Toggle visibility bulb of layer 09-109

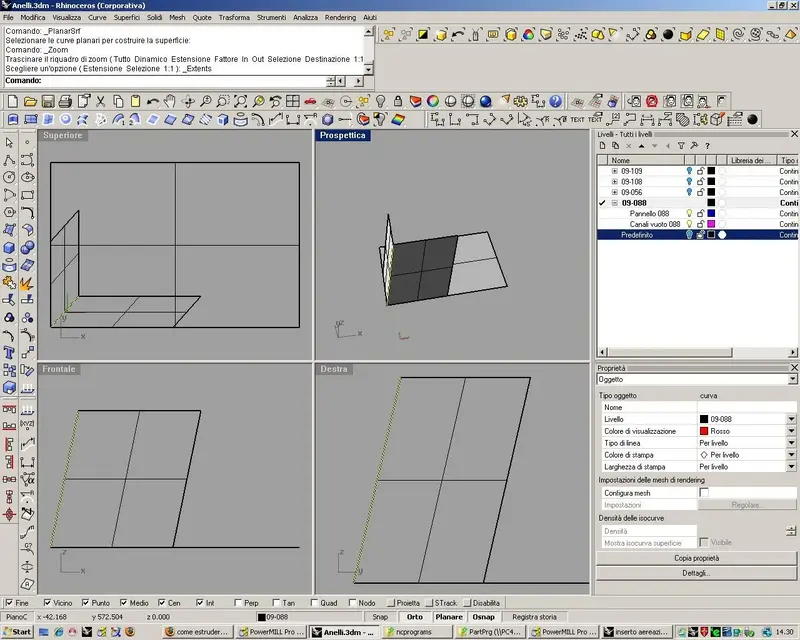click(689, 171)
